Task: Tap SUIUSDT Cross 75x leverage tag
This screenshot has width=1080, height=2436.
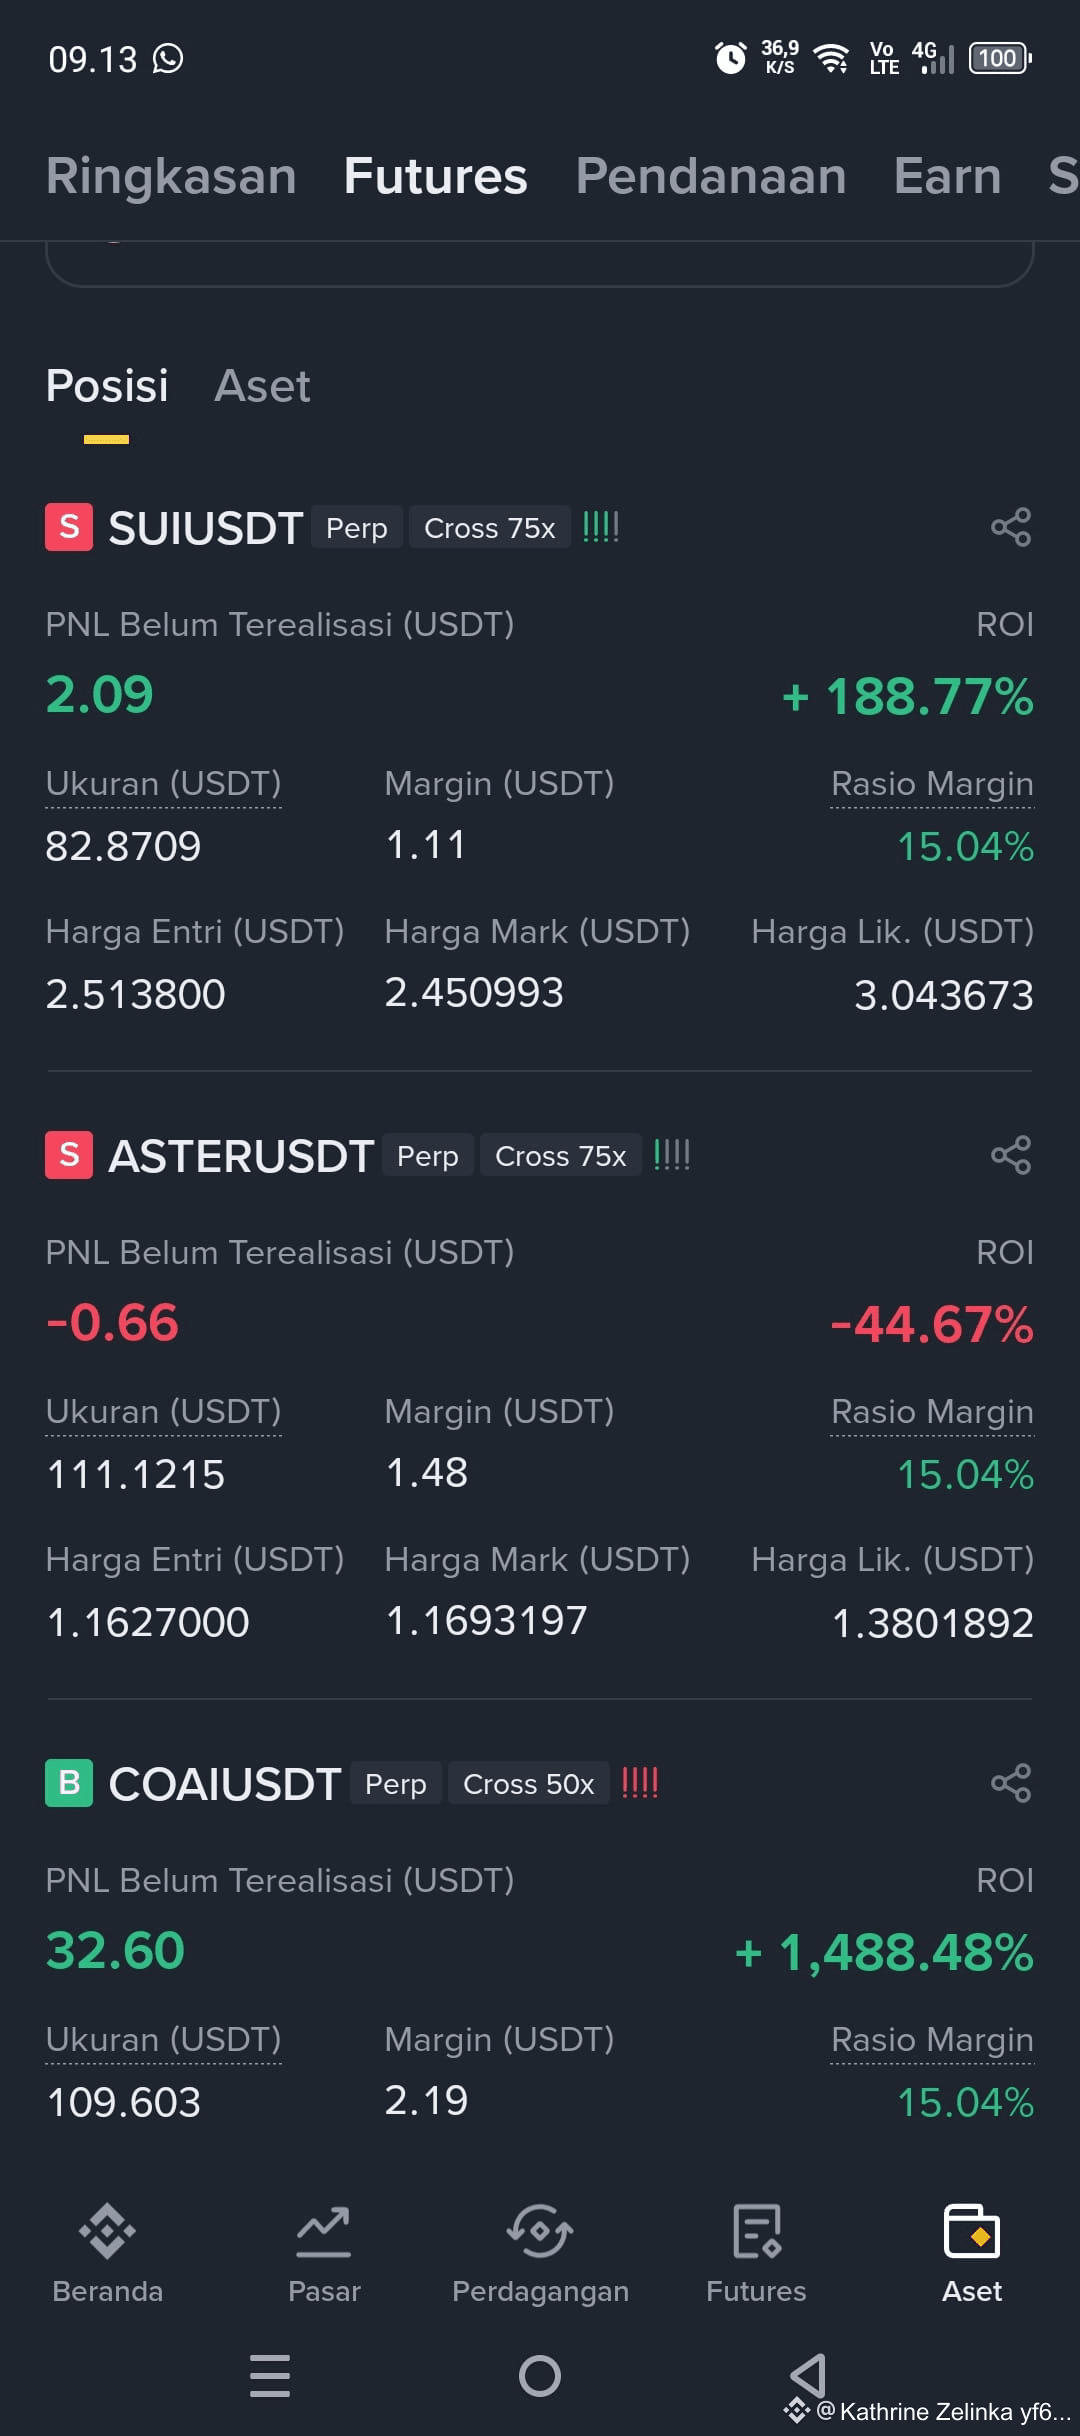Action: tap(490, 527)
